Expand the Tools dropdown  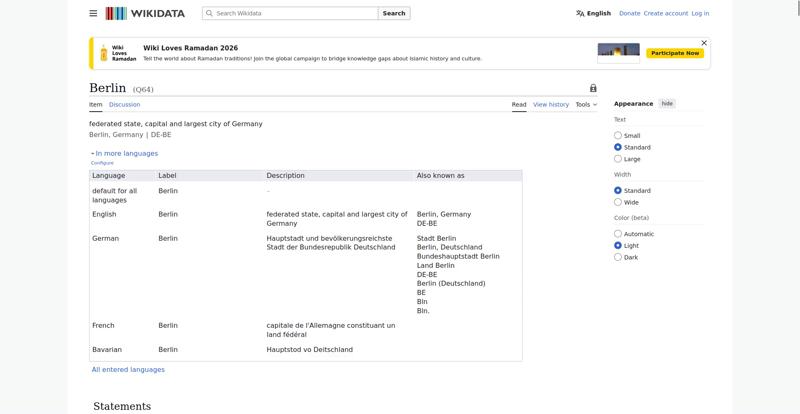[x=586, y=104]
